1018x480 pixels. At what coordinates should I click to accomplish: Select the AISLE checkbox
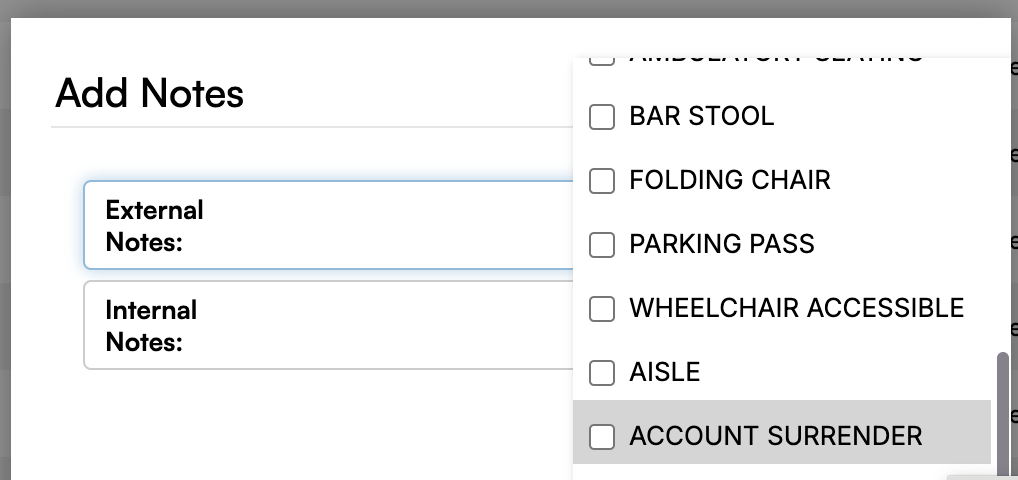pyautogui.click(x=602, y=373)
